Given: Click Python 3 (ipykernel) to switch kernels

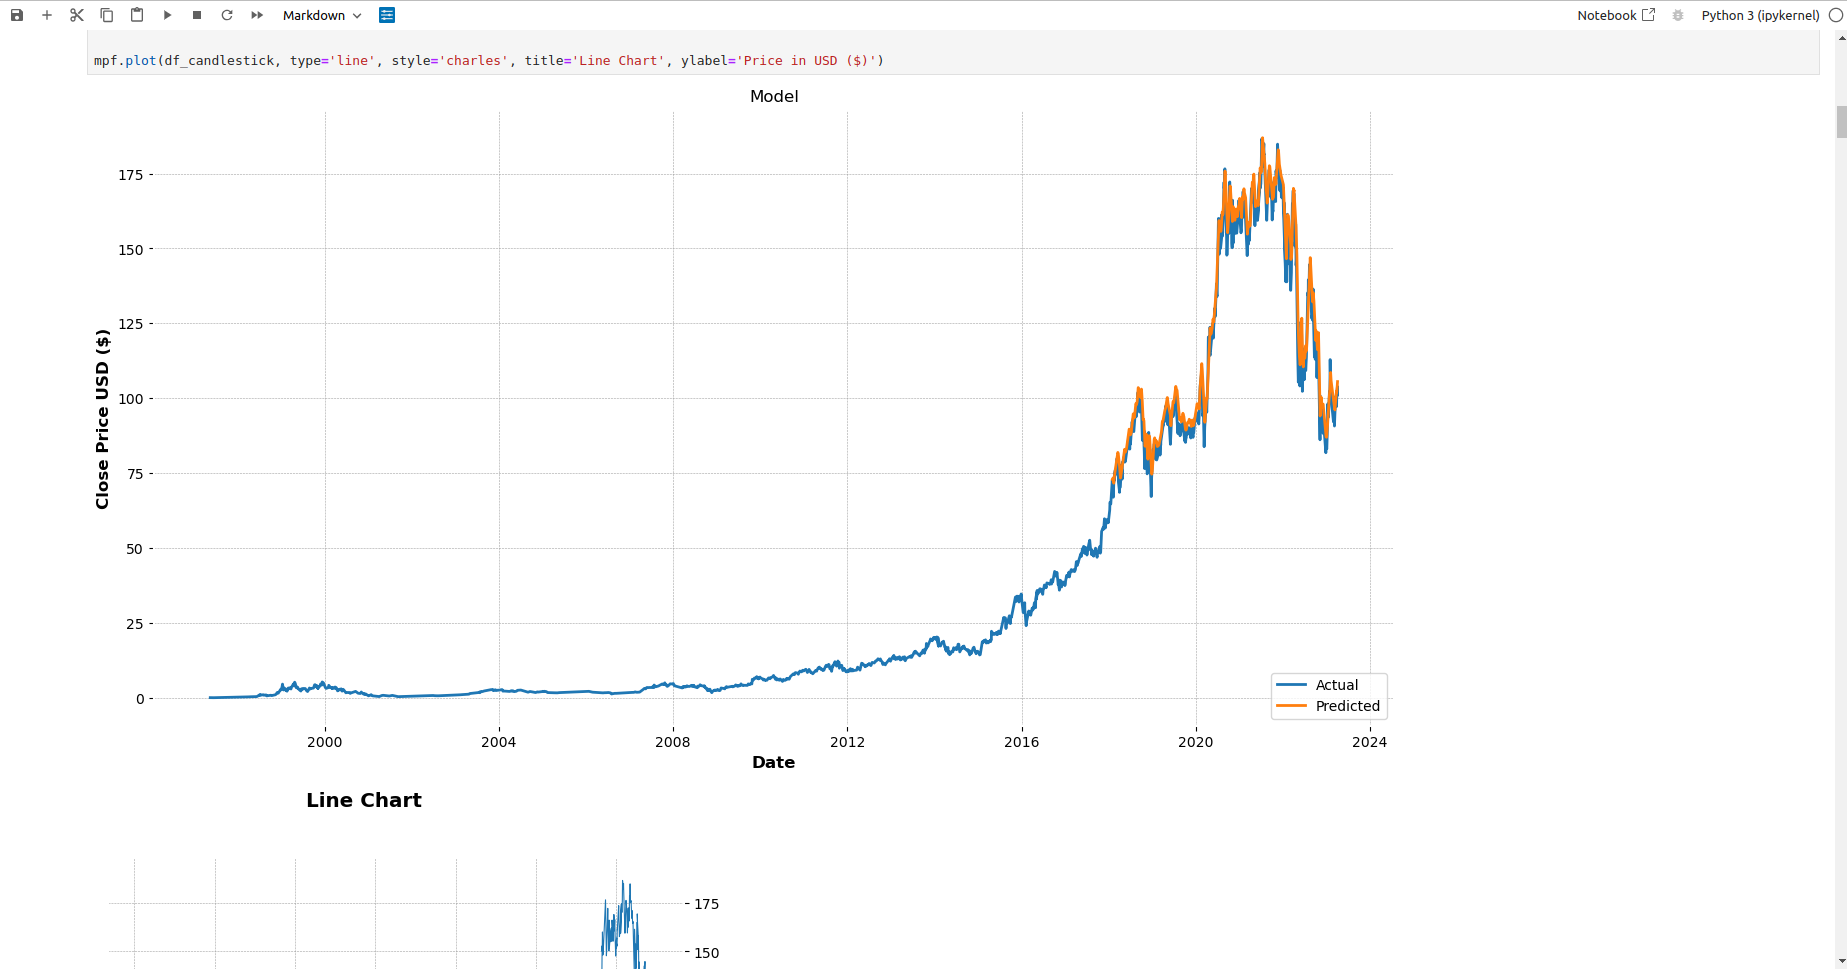Looking at the screenshot, I should pyautogui.click(x=1760, y=15).
